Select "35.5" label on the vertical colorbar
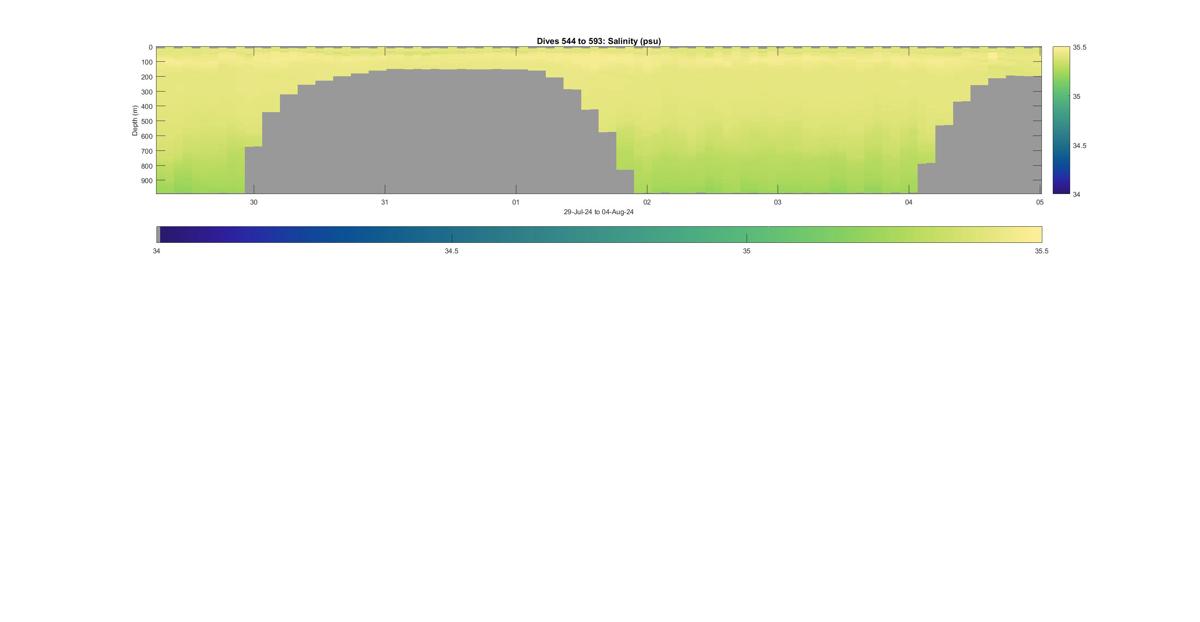 click(x=1080, y=47)
